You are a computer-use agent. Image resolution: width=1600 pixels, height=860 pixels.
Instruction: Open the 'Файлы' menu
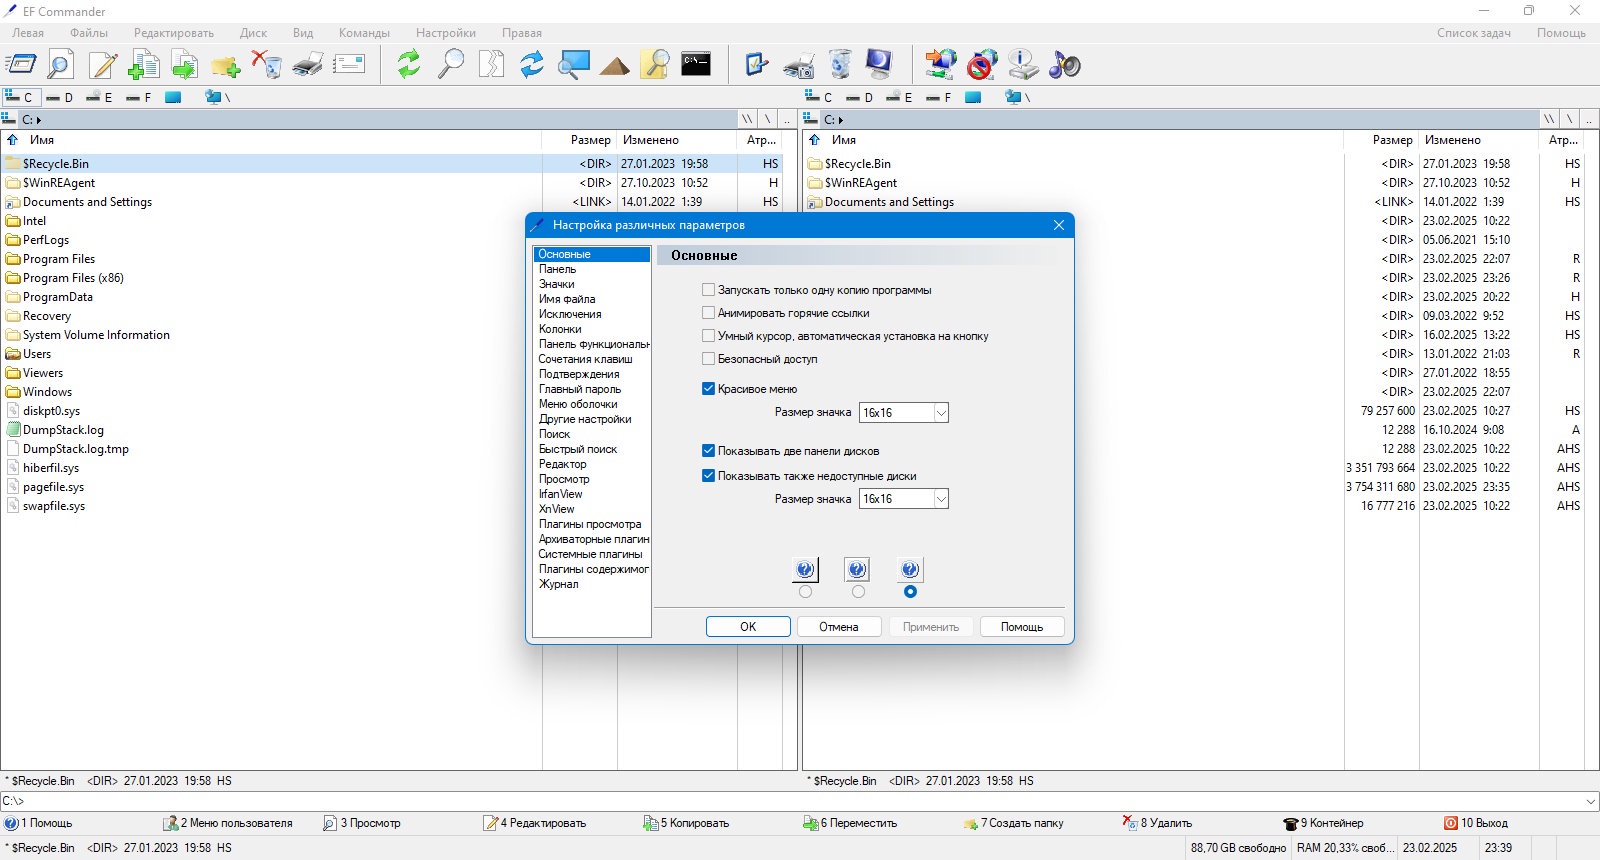point(89,33)
